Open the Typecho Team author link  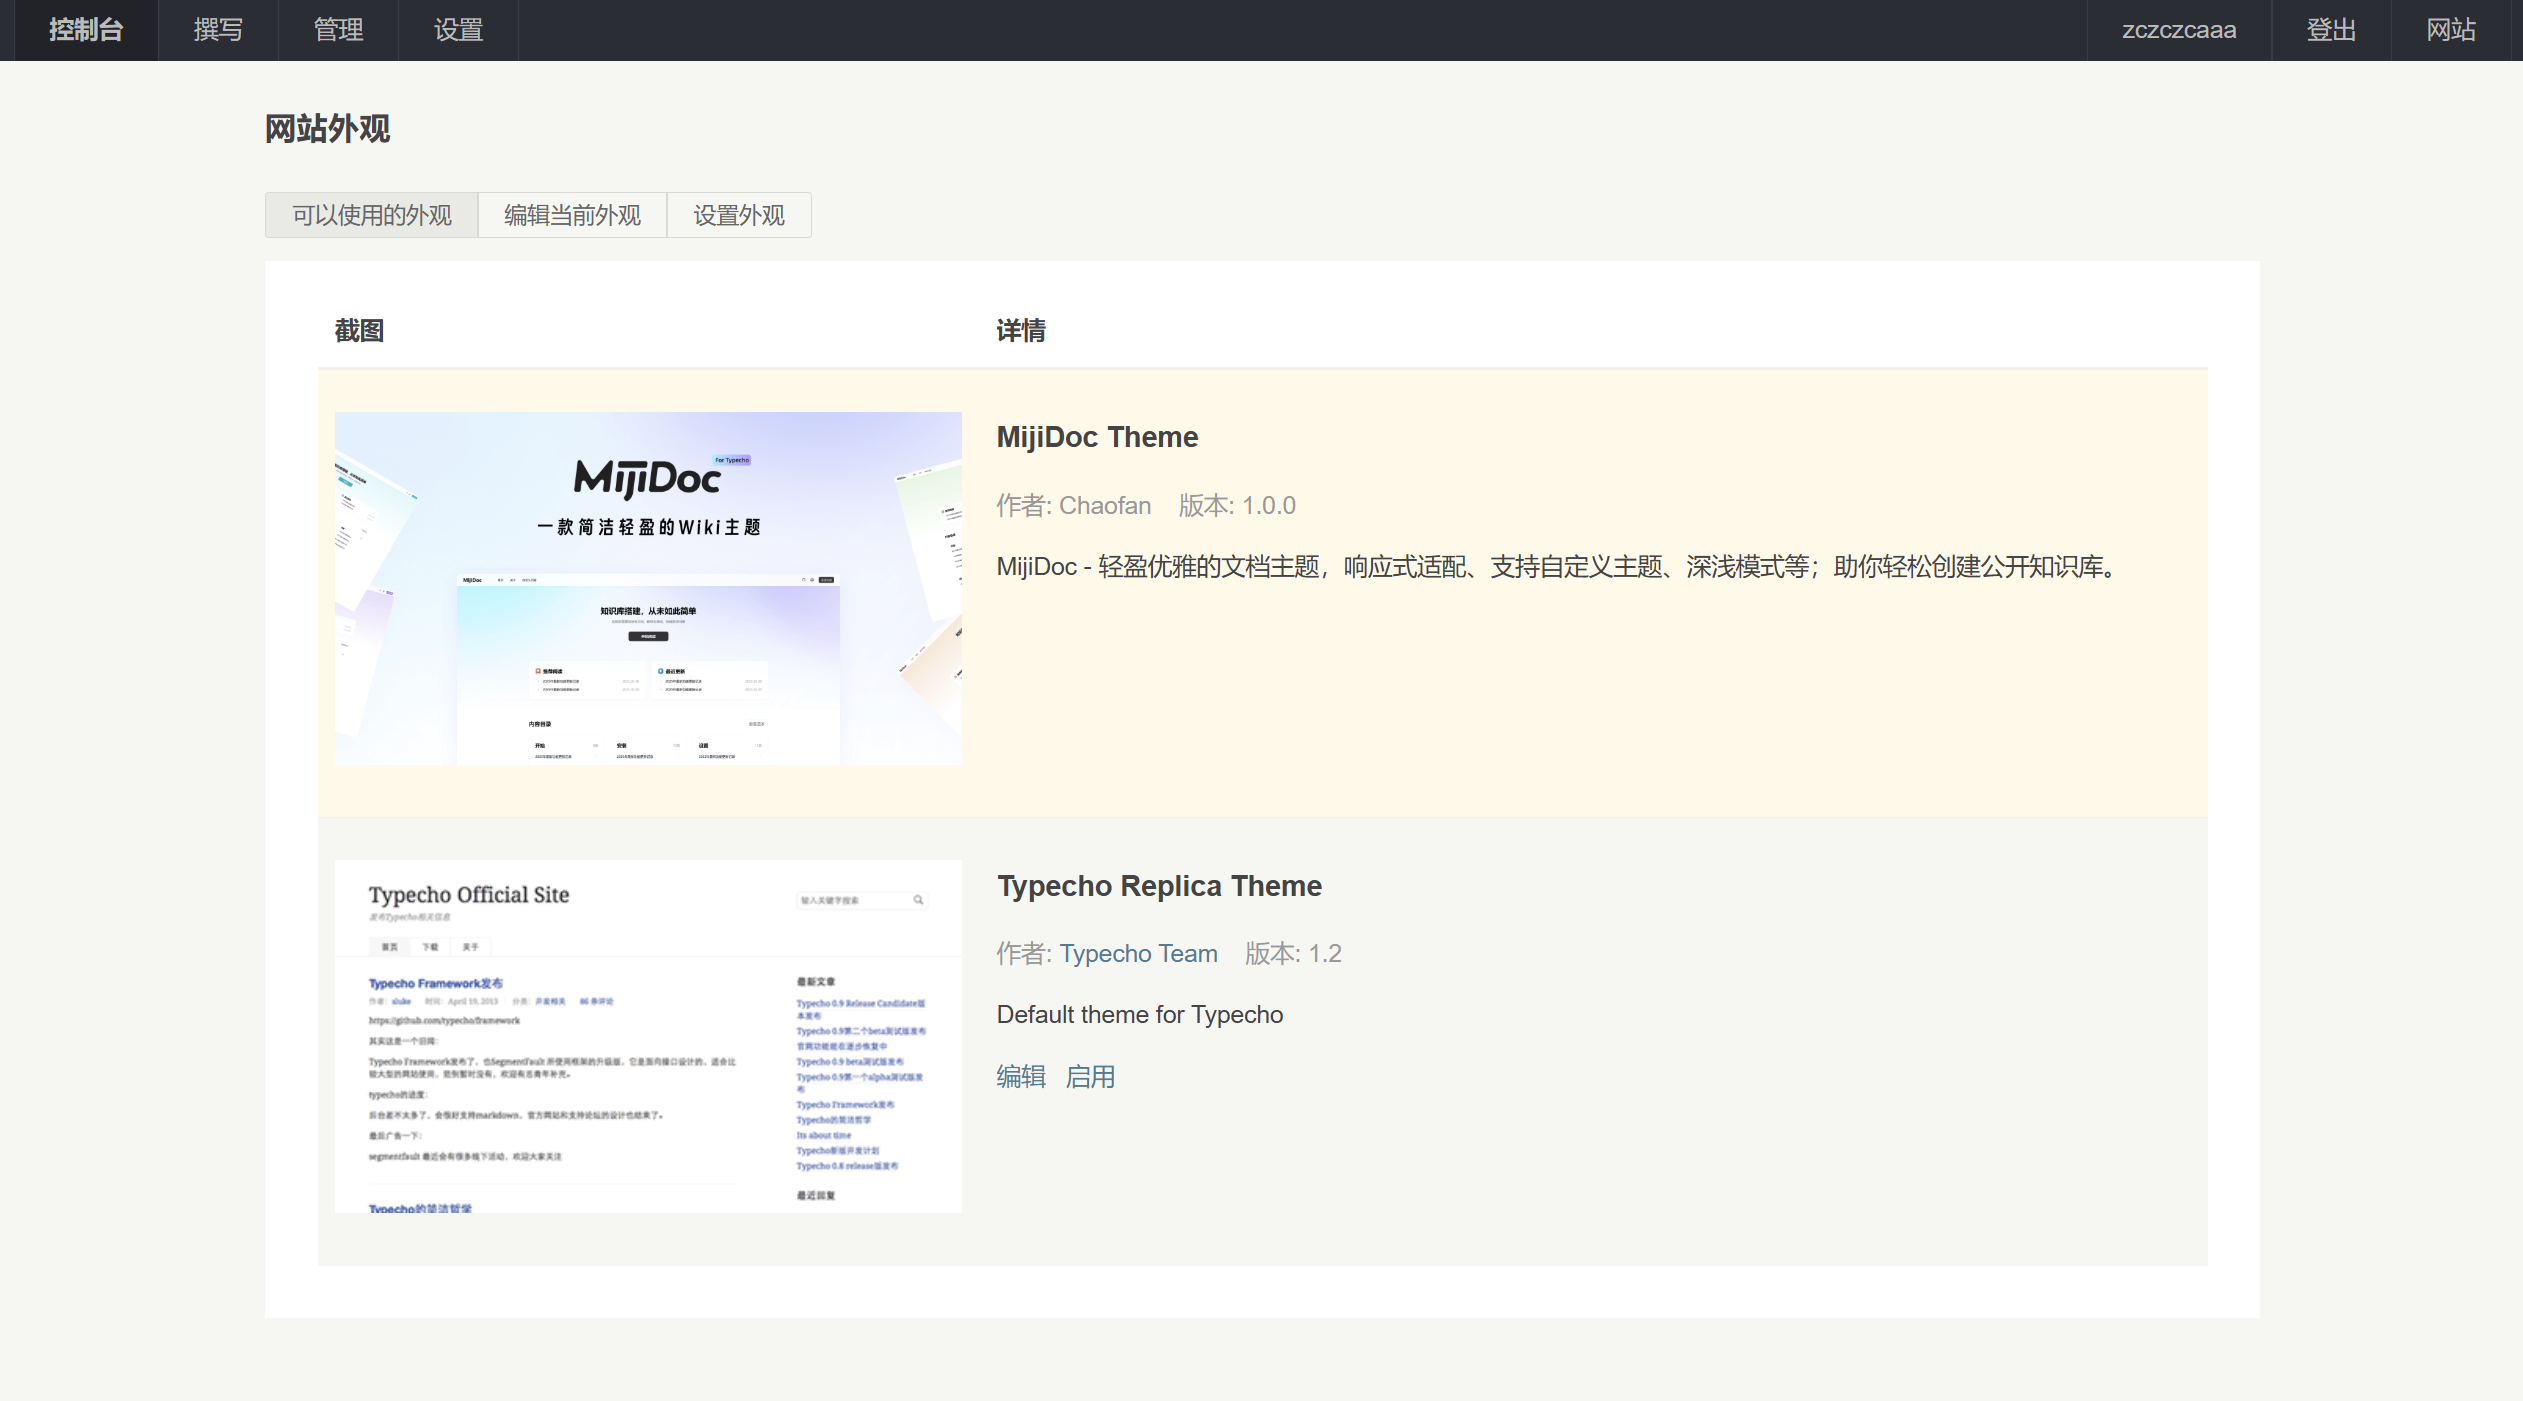tap(1138, 953)
